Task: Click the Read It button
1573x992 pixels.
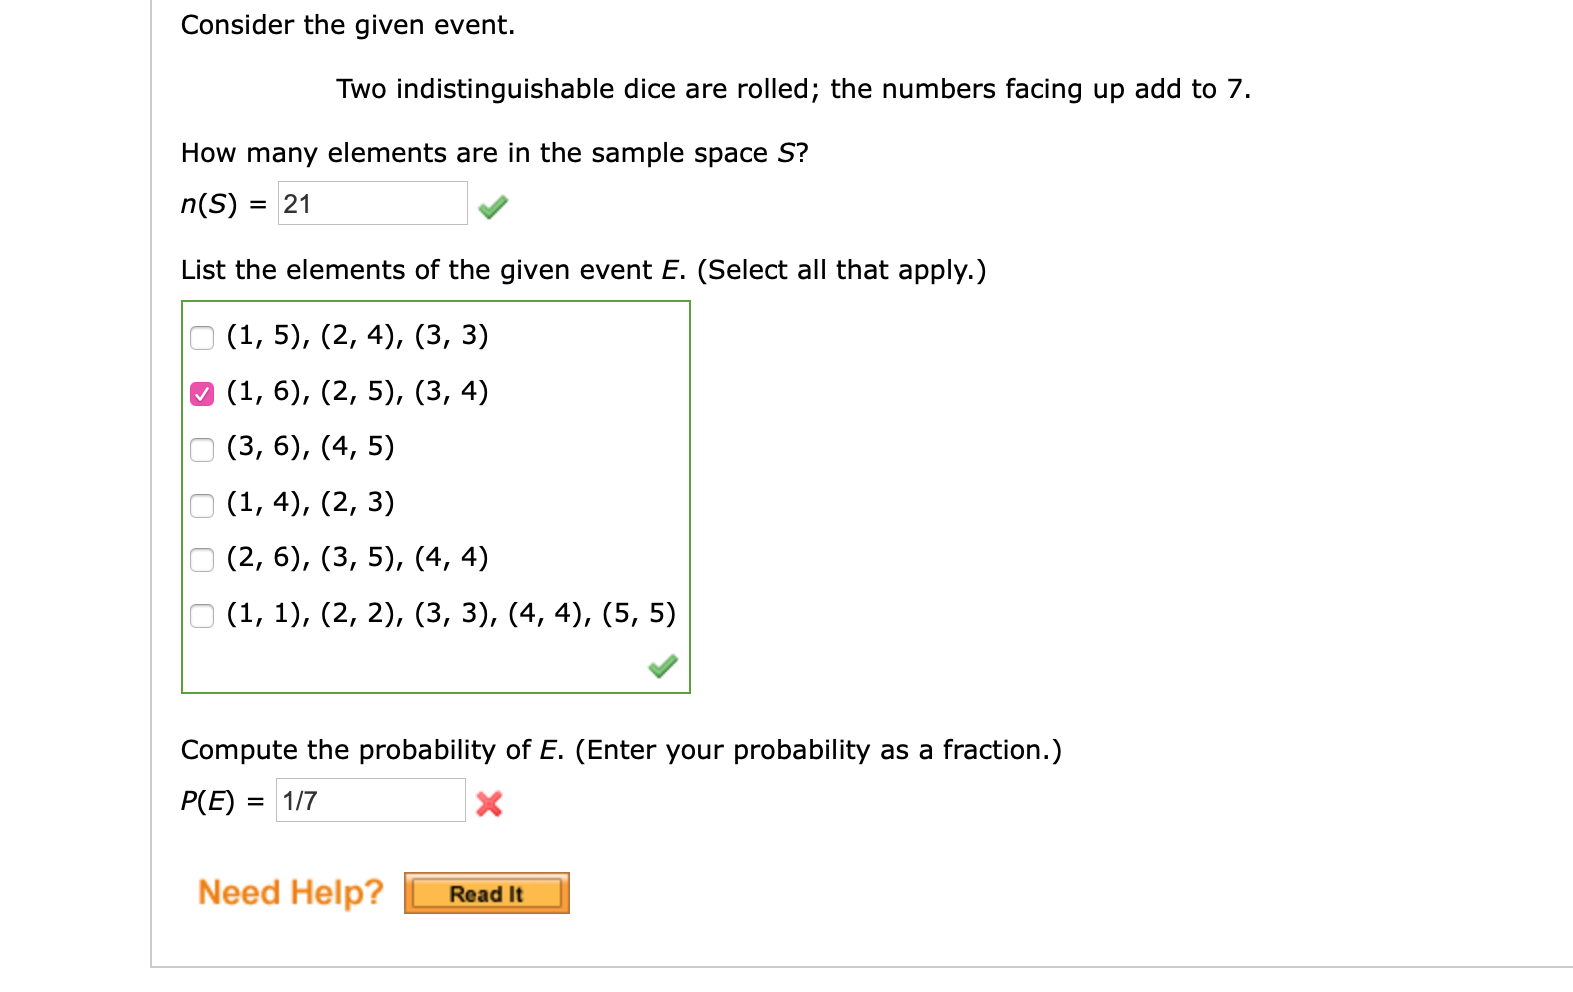Action: click(485, 893)
